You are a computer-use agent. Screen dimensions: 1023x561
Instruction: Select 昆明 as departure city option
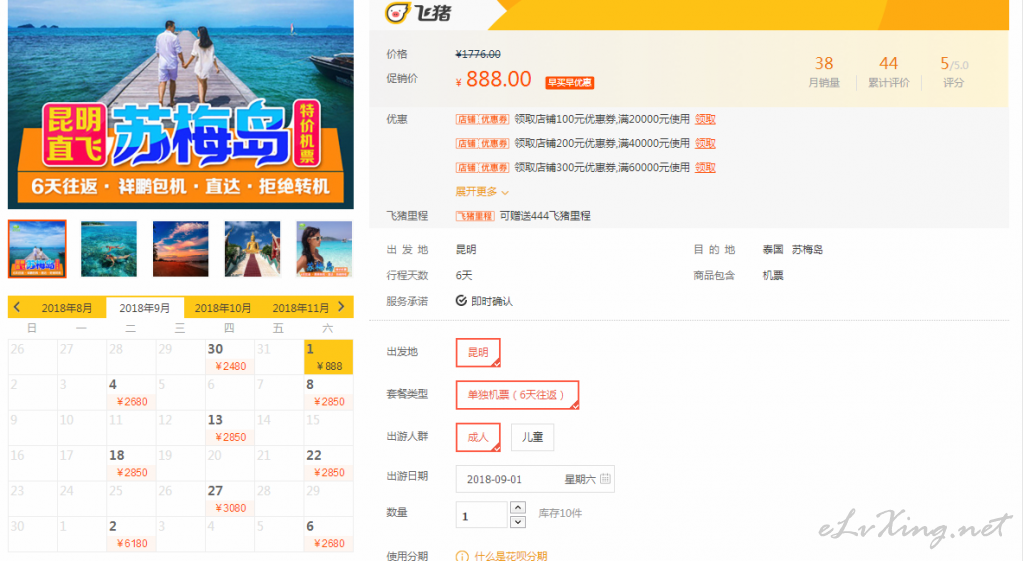coord(478,352)
